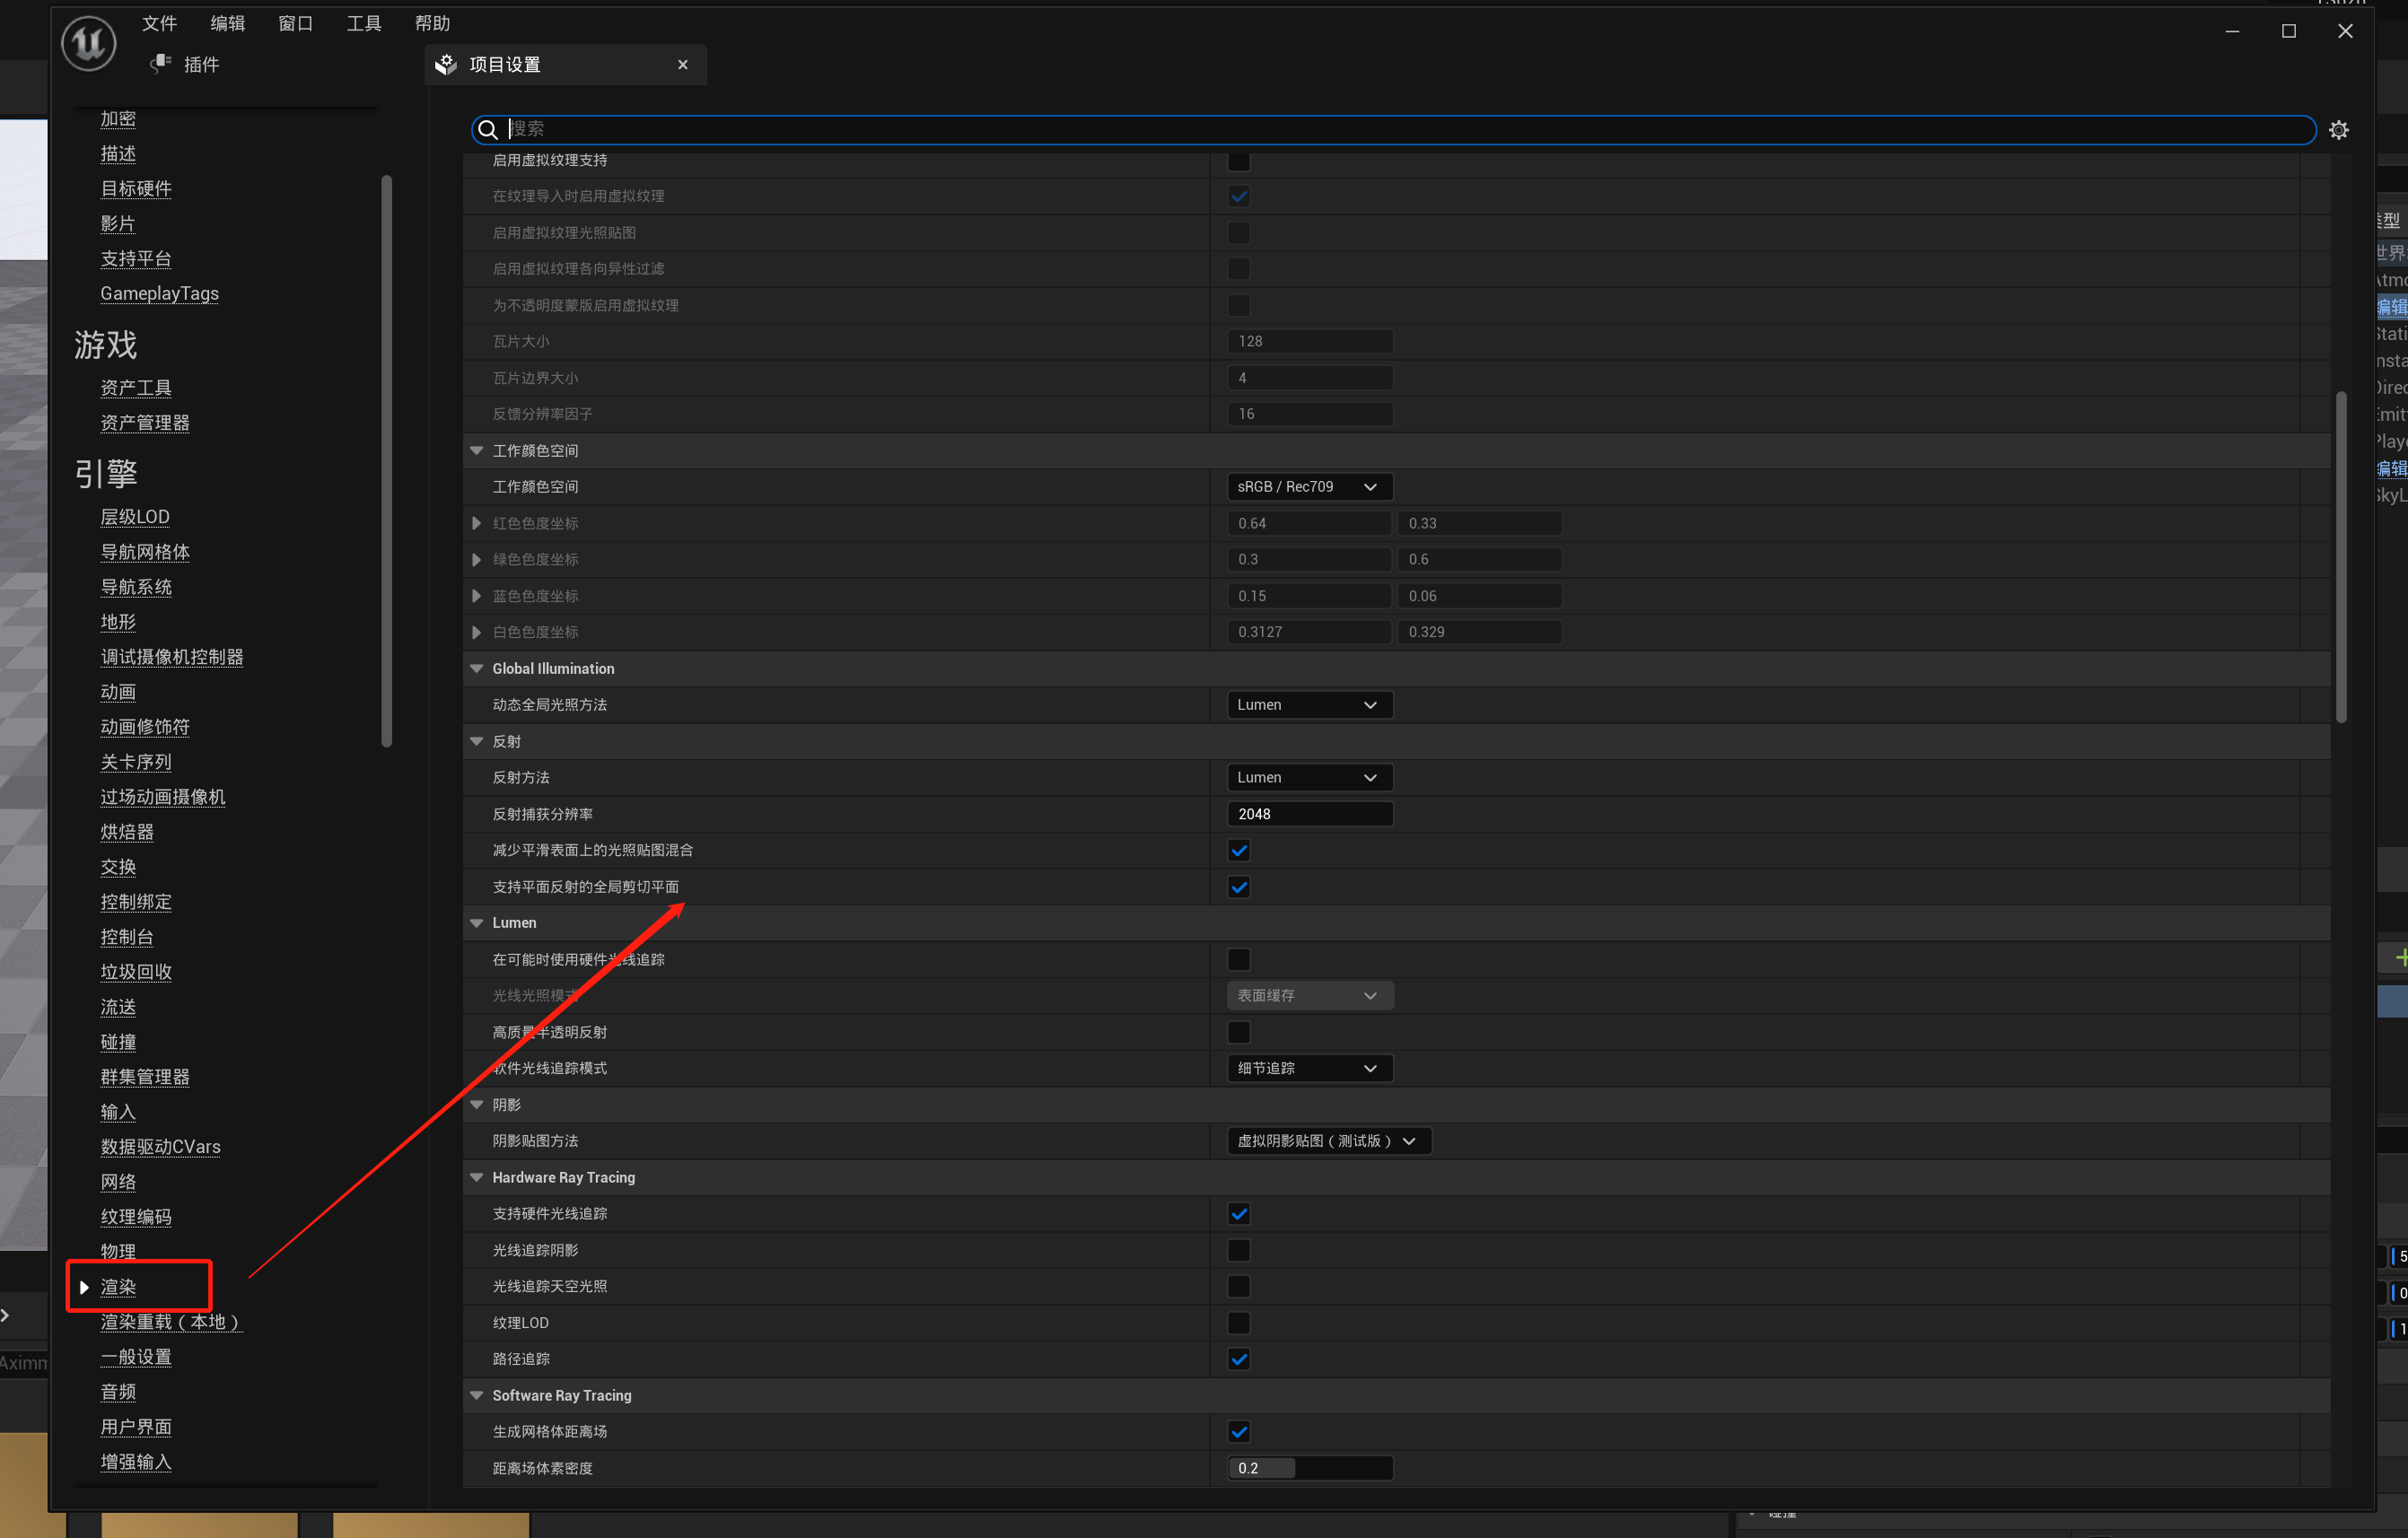
Task: Enable 在可能时使用硬件光线追踪 checkbox
Action: point(1238,959)
